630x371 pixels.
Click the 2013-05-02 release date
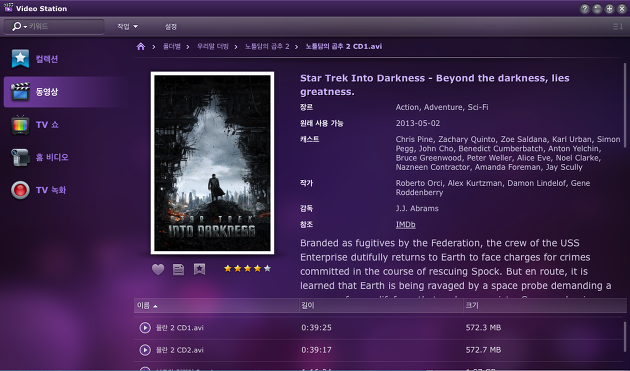[x=418, y=123]
